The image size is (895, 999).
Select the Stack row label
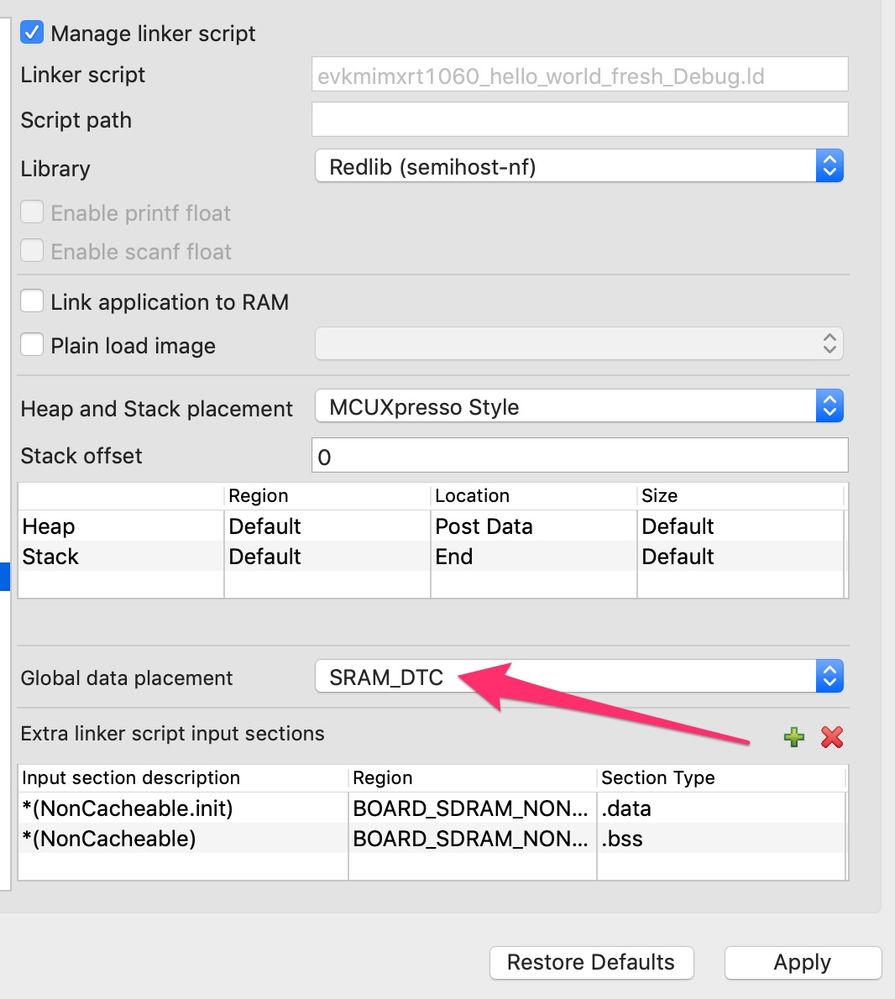click(x=50, y=556)
